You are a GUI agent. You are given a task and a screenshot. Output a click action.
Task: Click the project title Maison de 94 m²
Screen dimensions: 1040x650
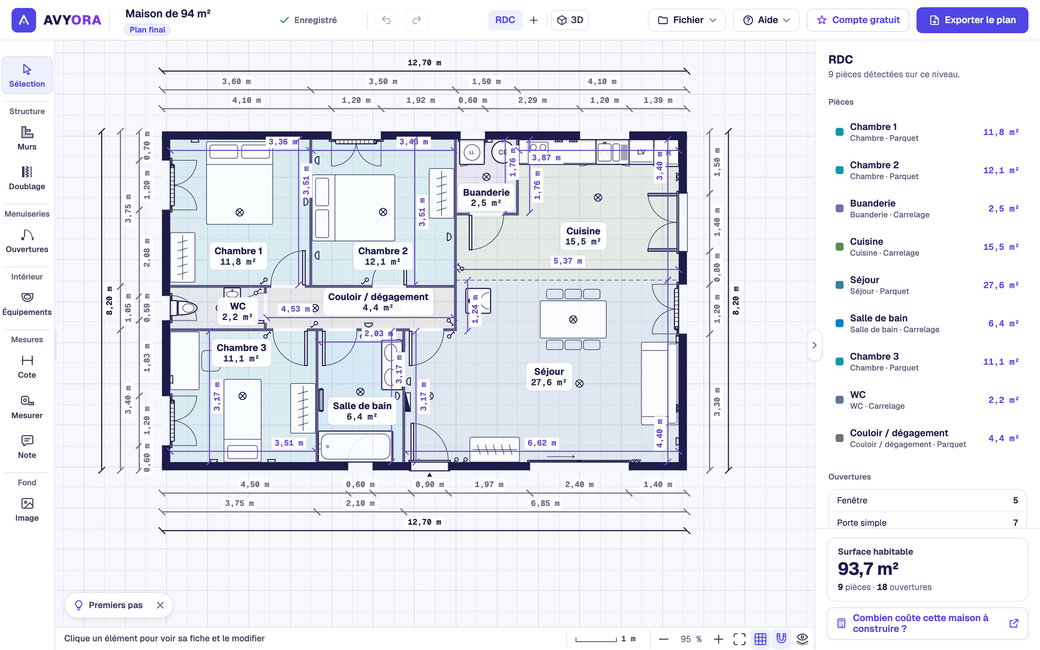(168, 13)
